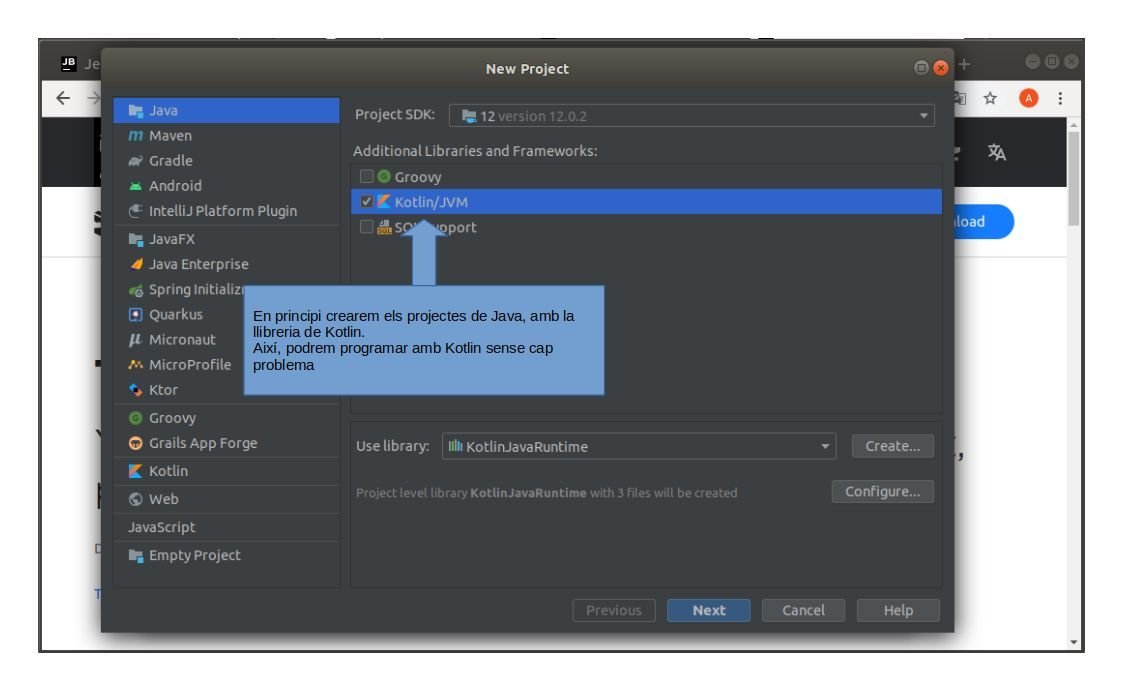
Task: Select the Kotlin icon in sidebar
Action: pos(135,470)
